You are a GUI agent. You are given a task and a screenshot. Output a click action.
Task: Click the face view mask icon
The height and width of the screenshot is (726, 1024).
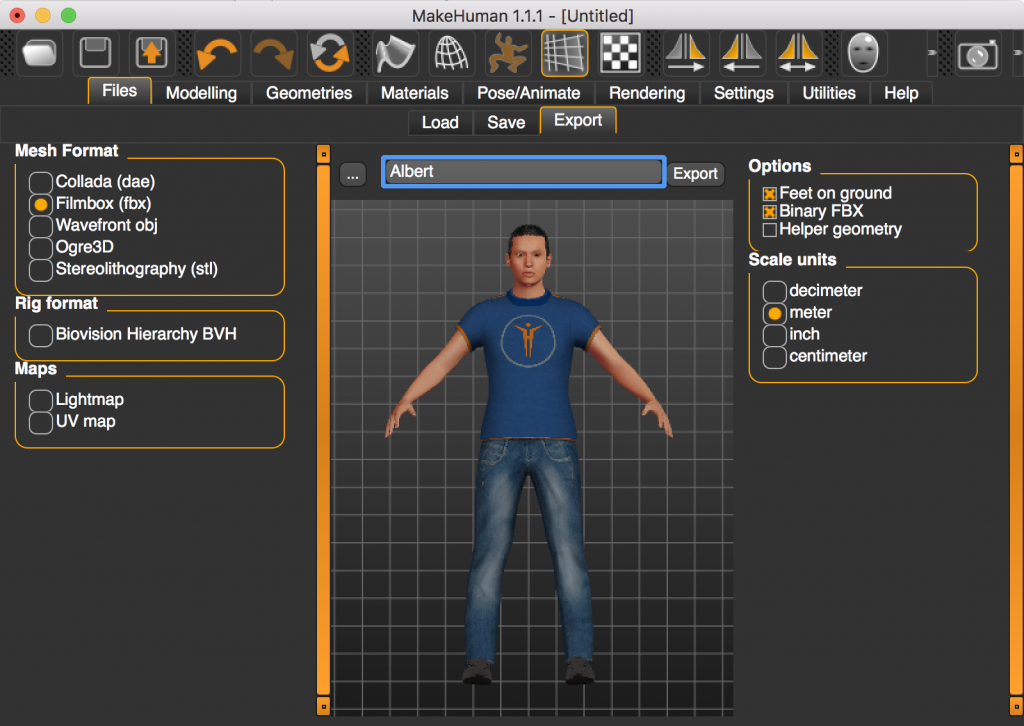(864, 53)
